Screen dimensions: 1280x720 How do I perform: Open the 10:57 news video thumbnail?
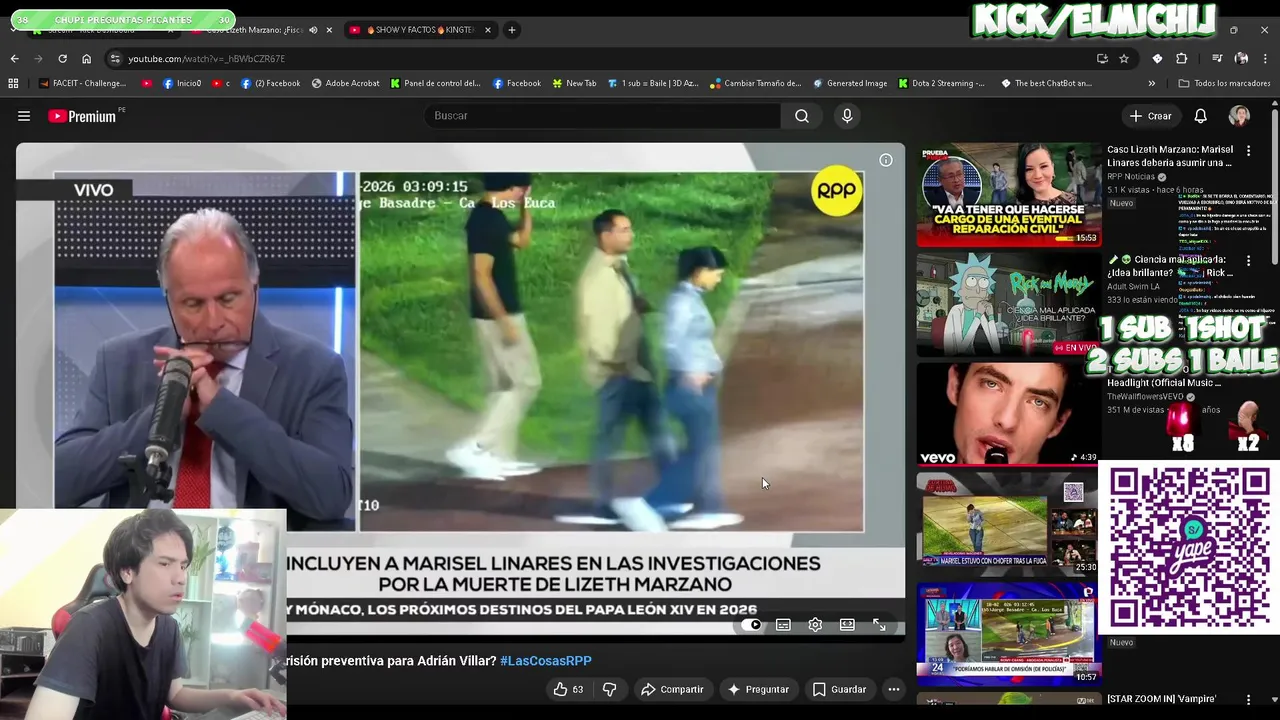(x=1008, y=634)
